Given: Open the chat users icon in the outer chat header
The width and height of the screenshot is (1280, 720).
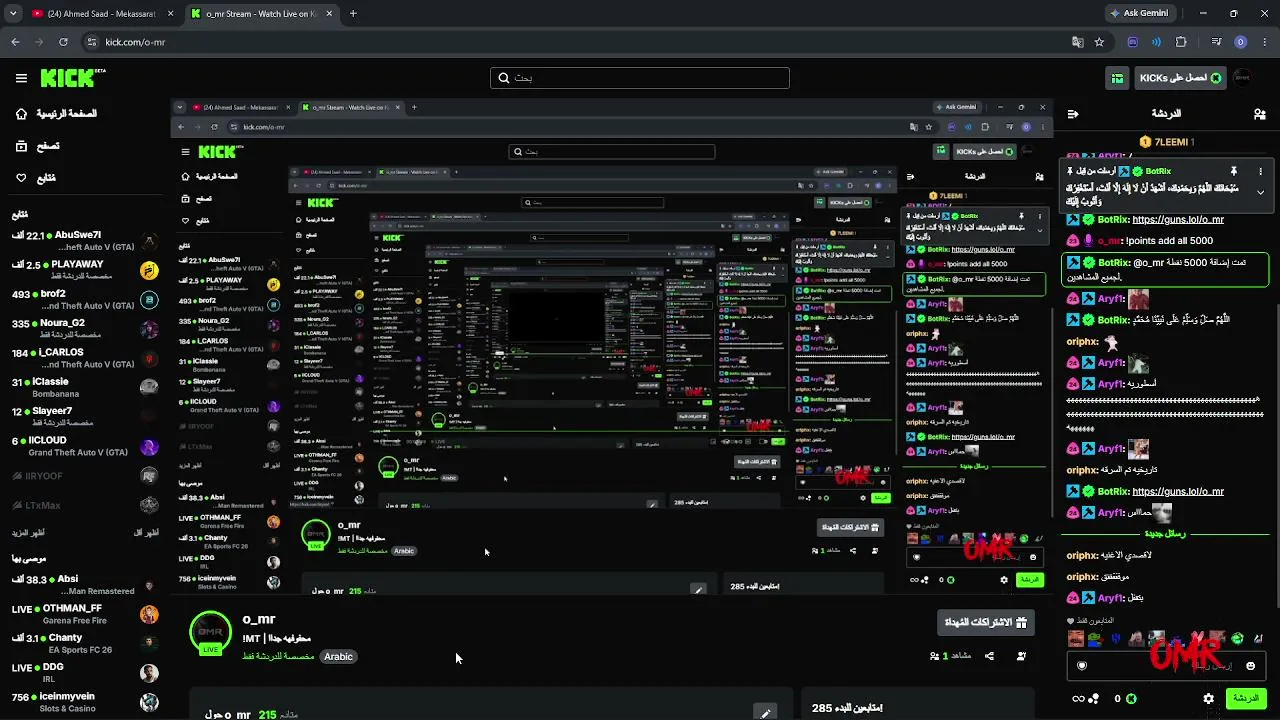Looking at the screenshot, I should point(1259,114).
